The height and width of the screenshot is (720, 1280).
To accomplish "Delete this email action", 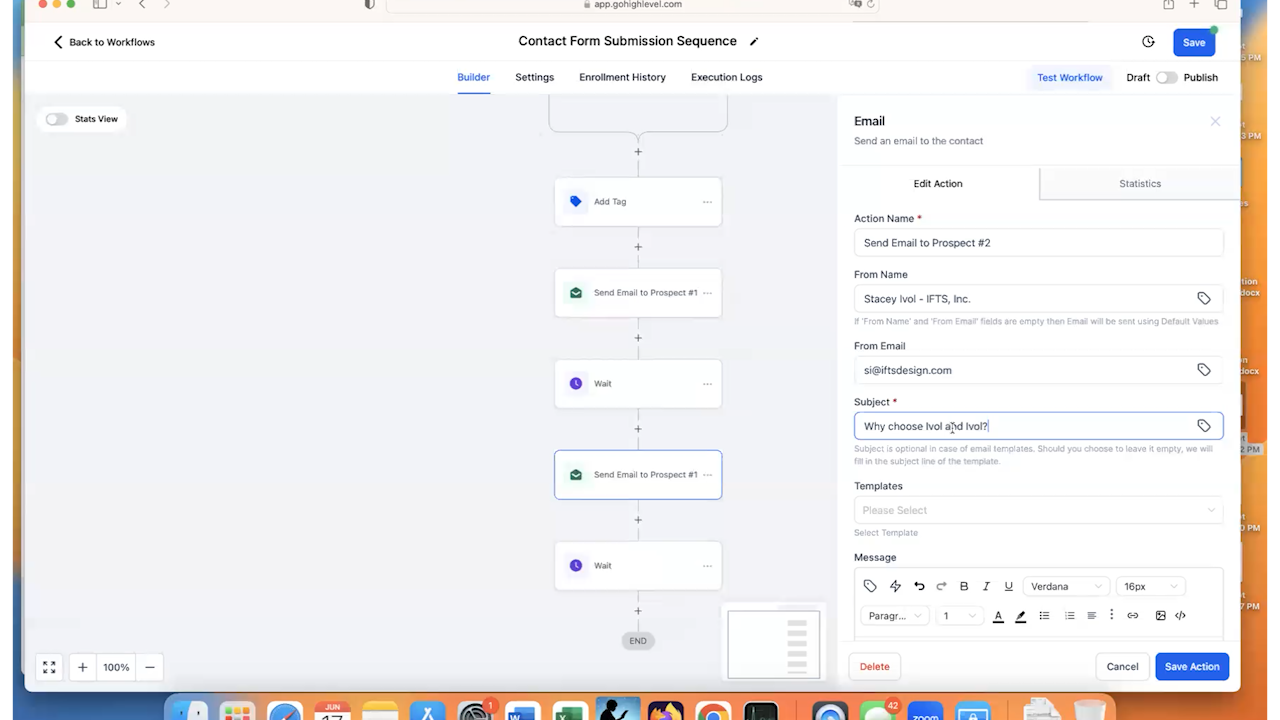I will 874,666.
